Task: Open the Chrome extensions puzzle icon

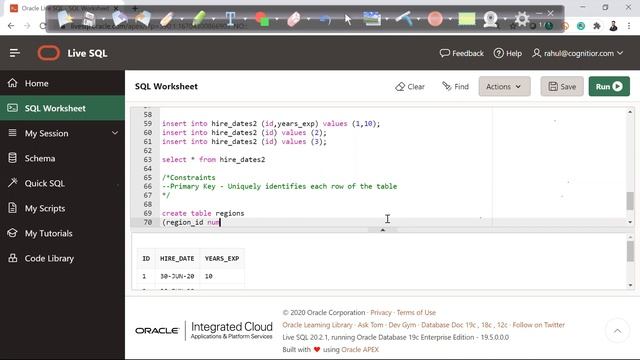Action: click(597, 26)
